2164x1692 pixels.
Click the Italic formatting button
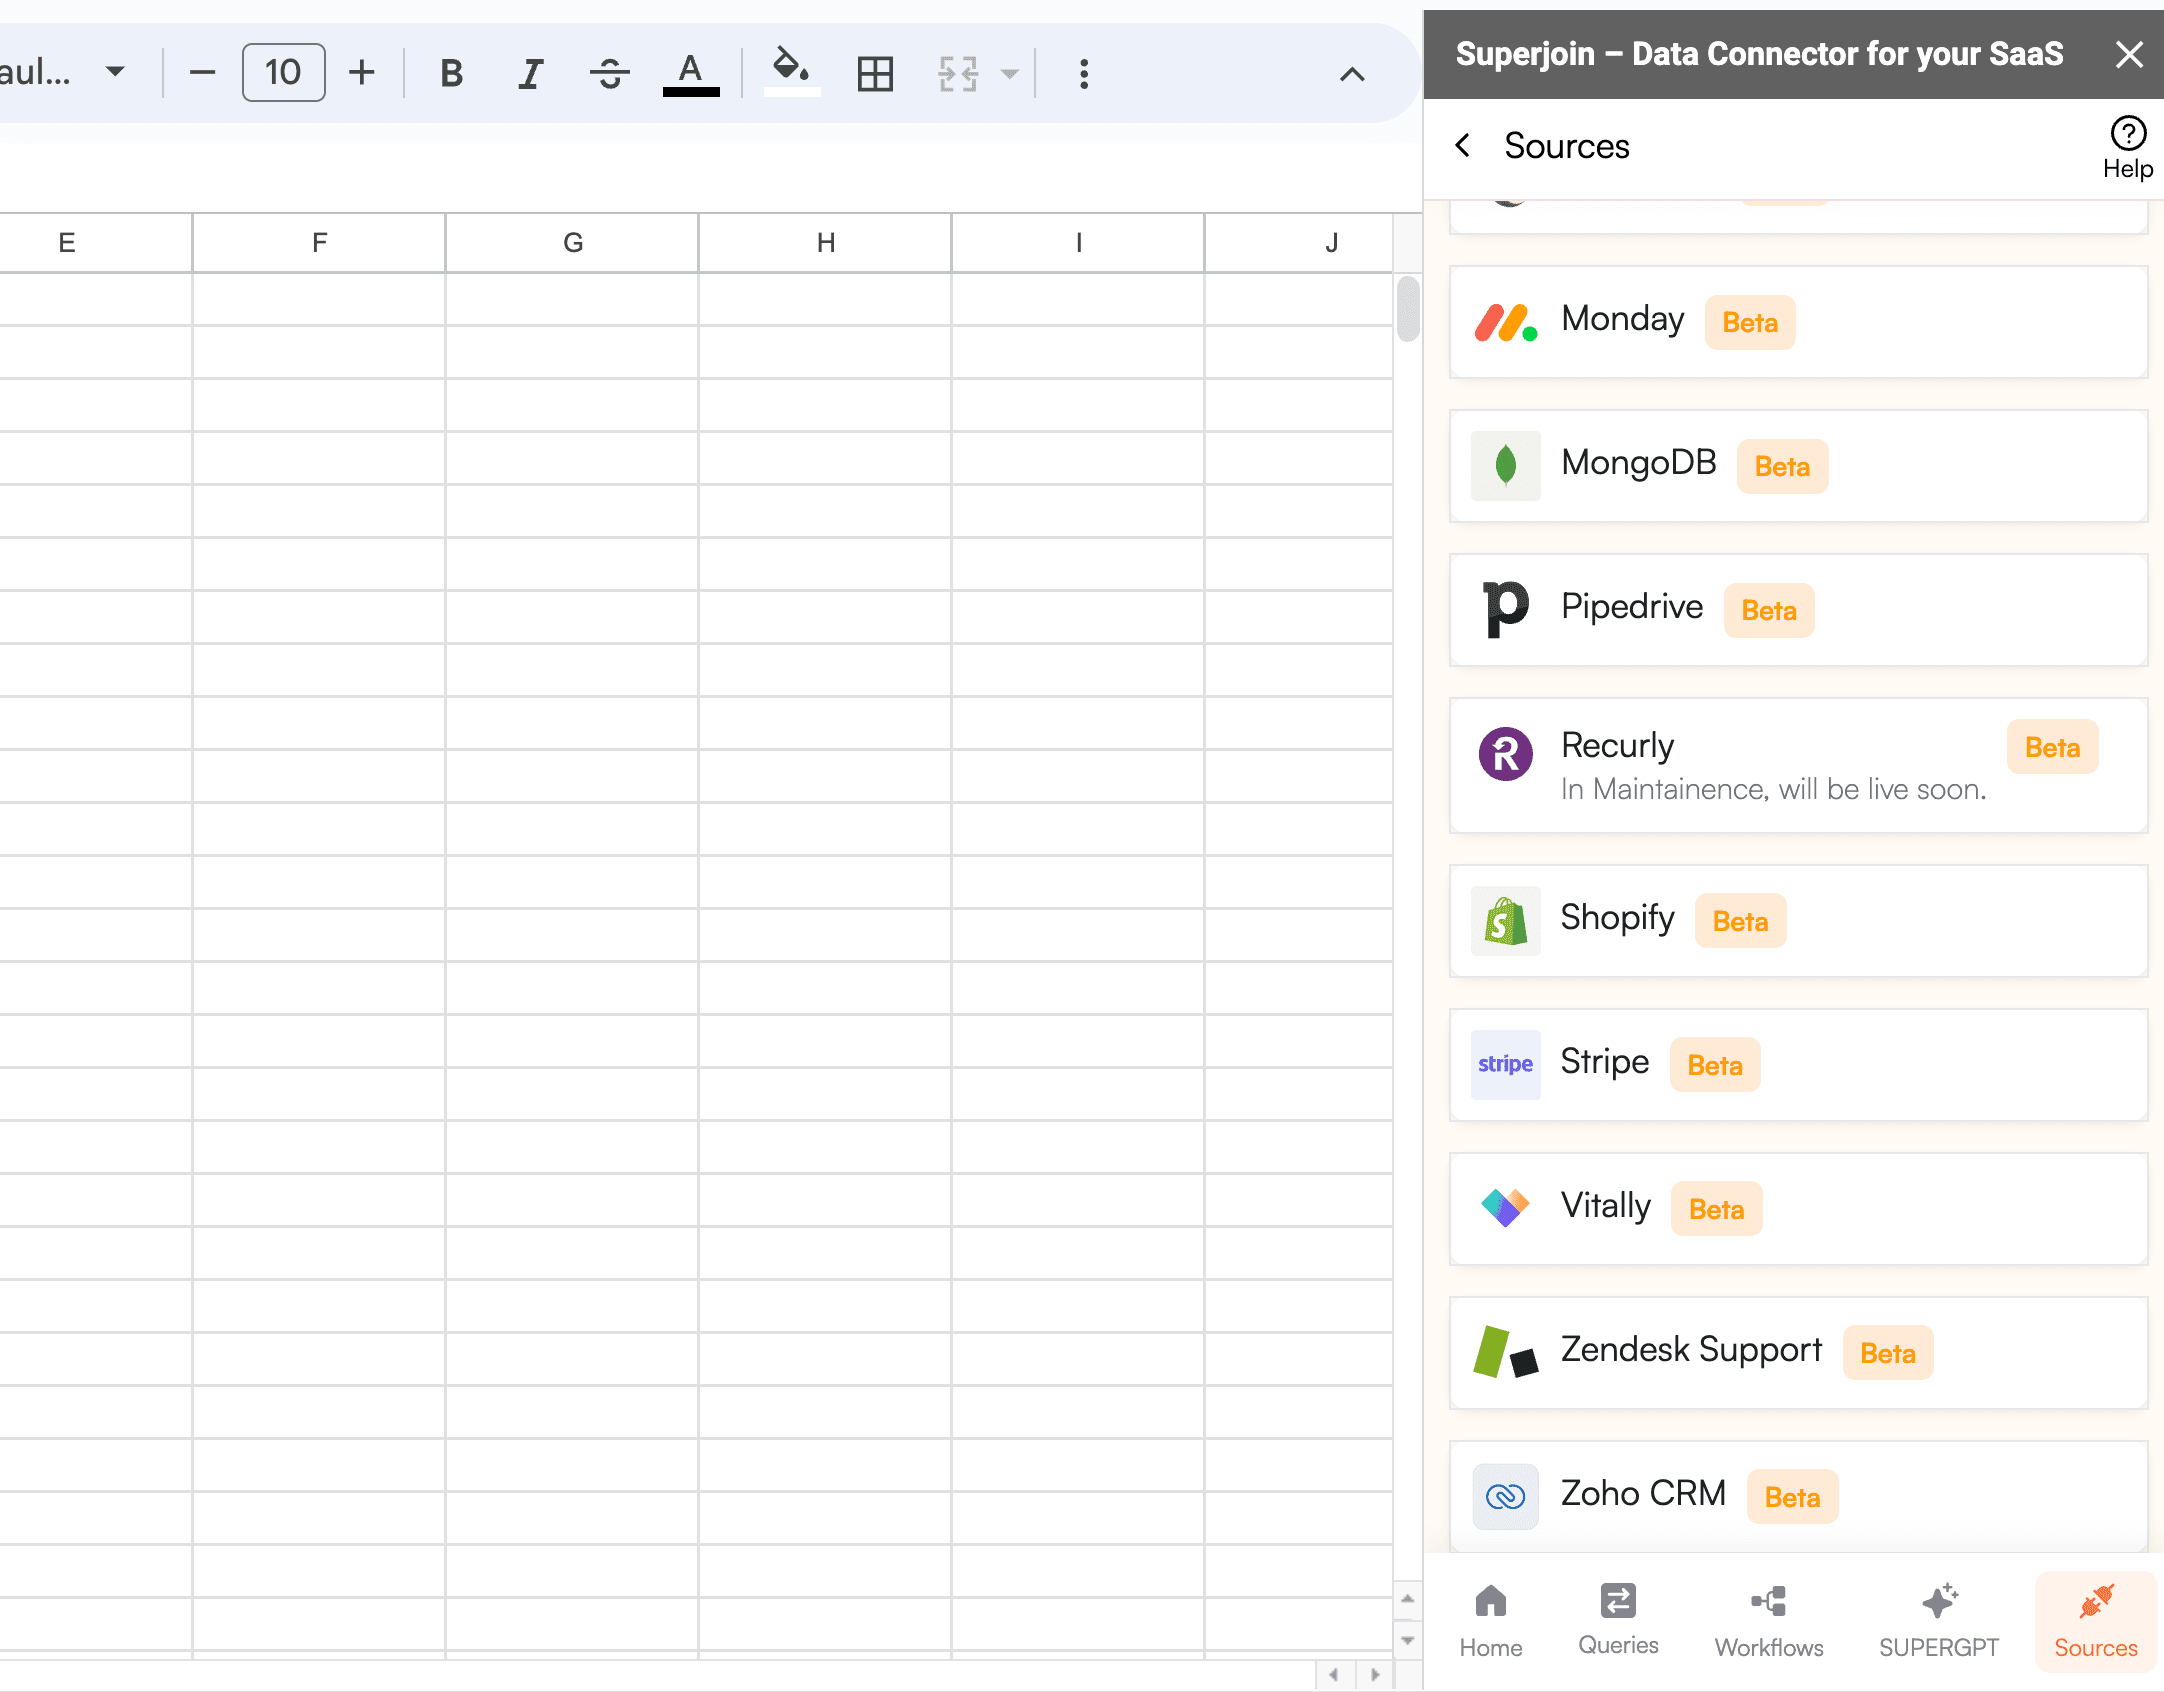pos(527,72)
